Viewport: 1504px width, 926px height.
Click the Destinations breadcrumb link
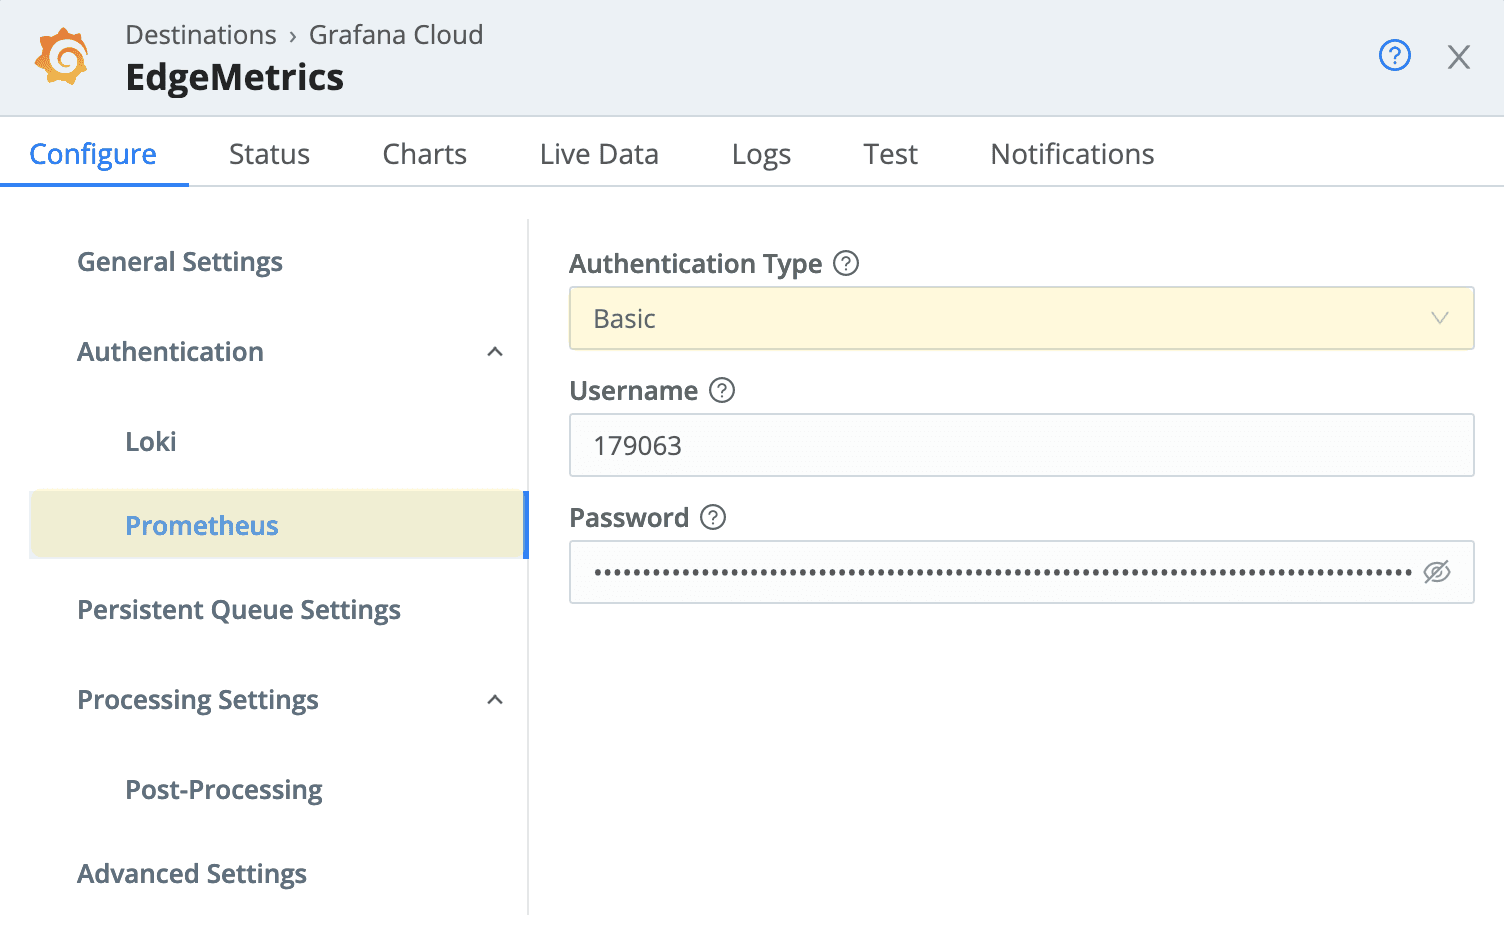pos(201,35)
